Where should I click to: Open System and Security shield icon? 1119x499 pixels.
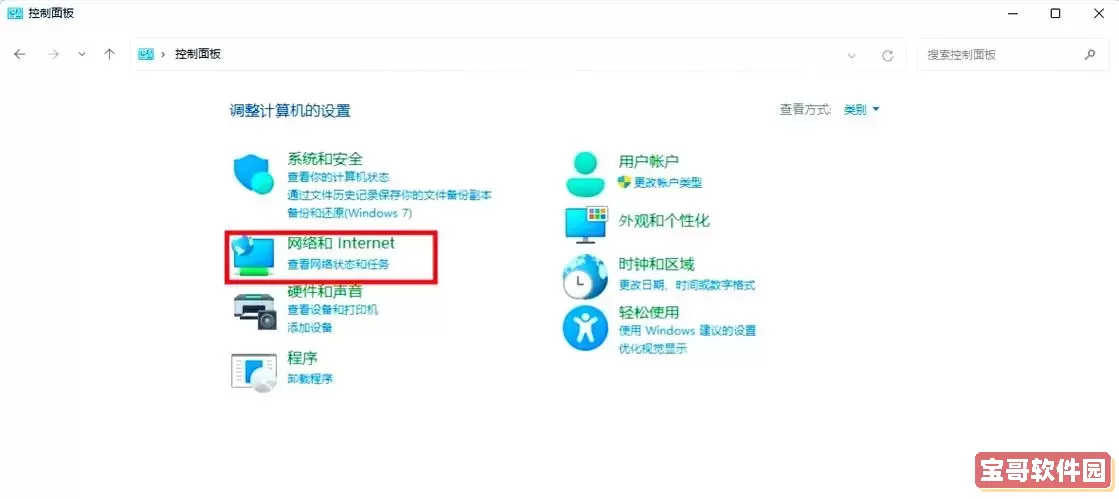[x=253, y=174]
